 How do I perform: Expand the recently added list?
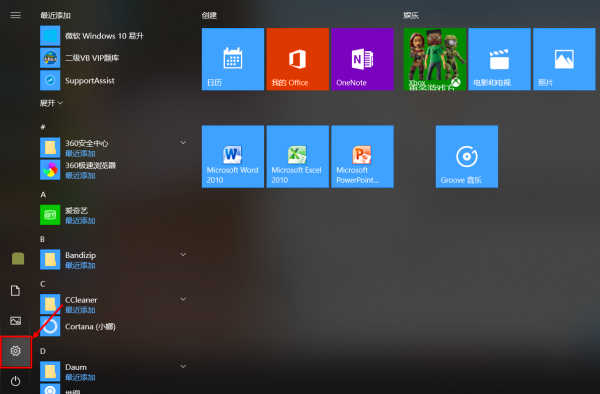(52, 103)
